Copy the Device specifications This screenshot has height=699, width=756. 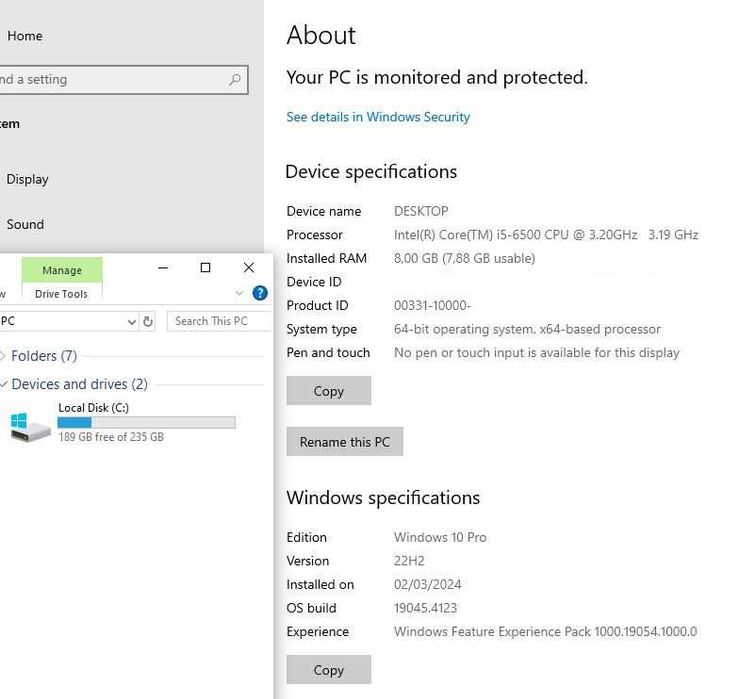tap(328, 391)
